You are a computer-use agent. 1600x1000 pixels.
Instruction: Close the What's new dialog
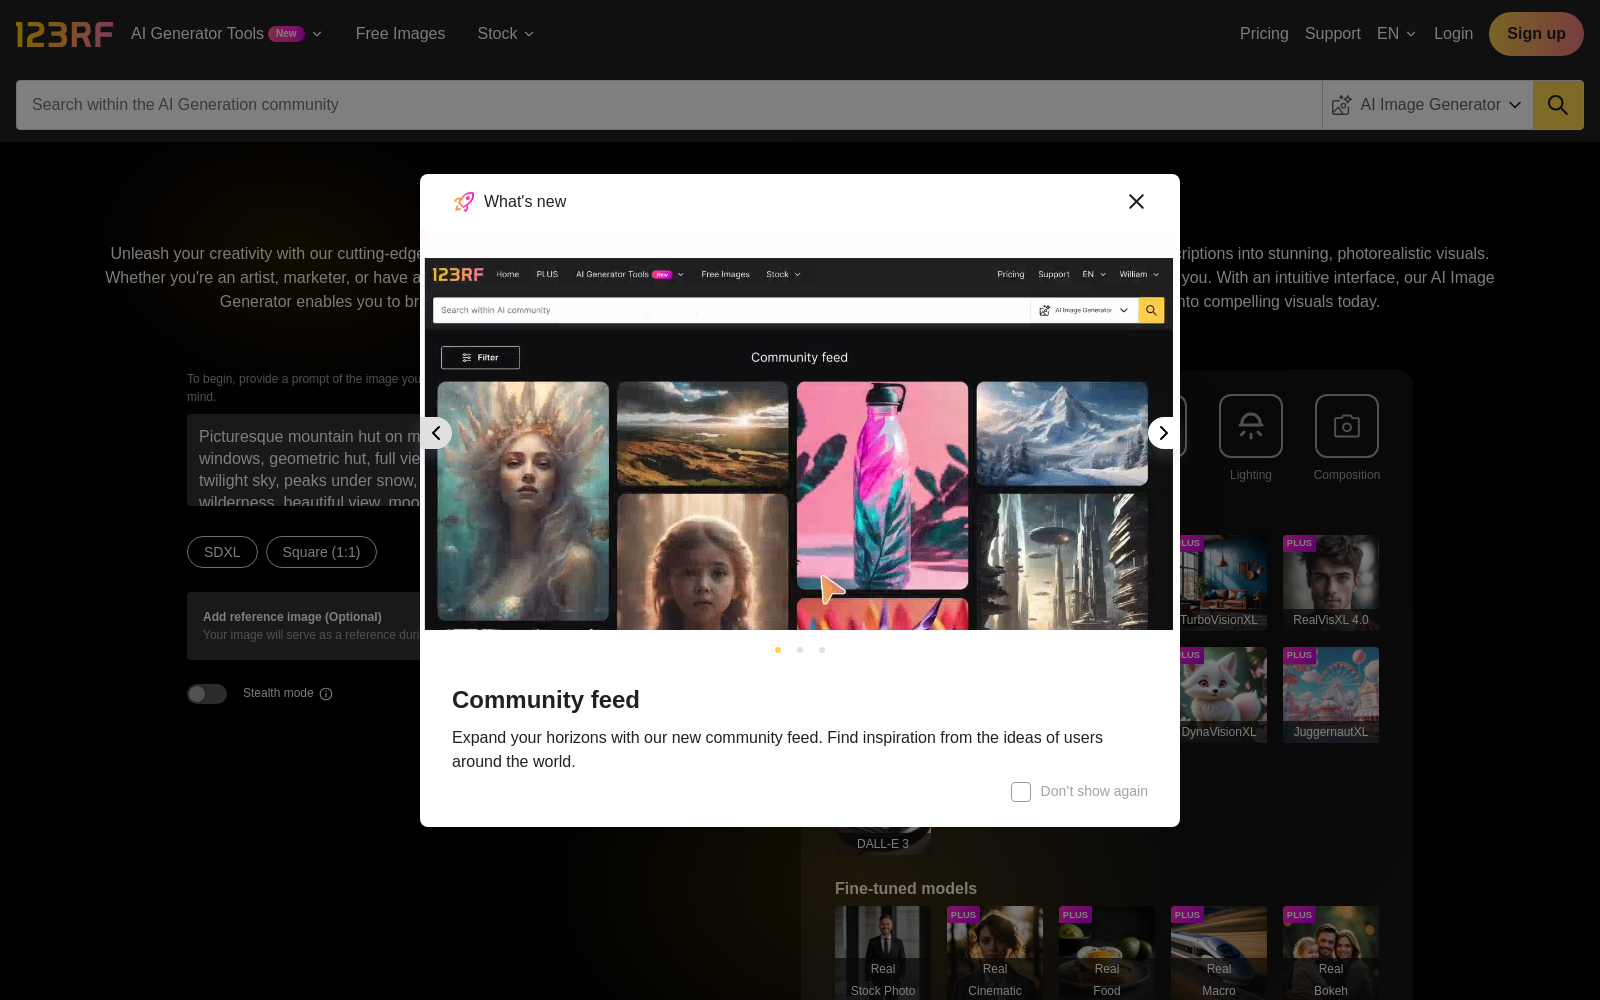(1136, 202)
